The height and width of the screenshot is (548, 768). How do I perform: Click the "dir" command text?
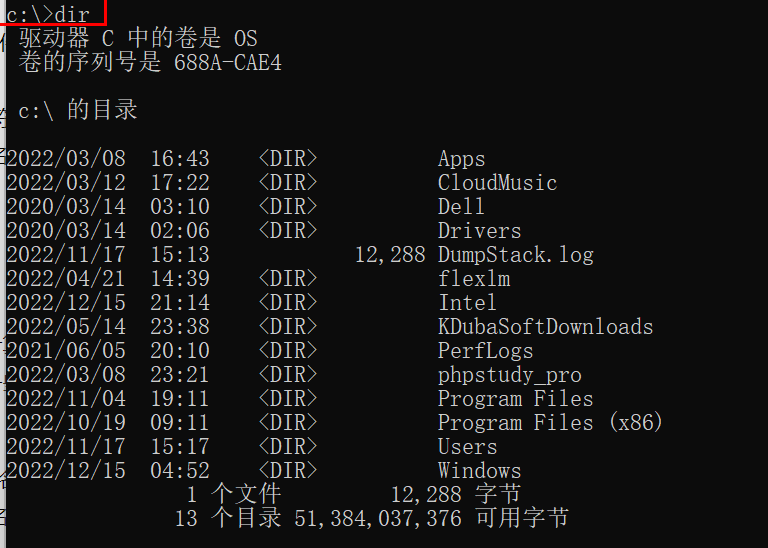tap(72, 15)
